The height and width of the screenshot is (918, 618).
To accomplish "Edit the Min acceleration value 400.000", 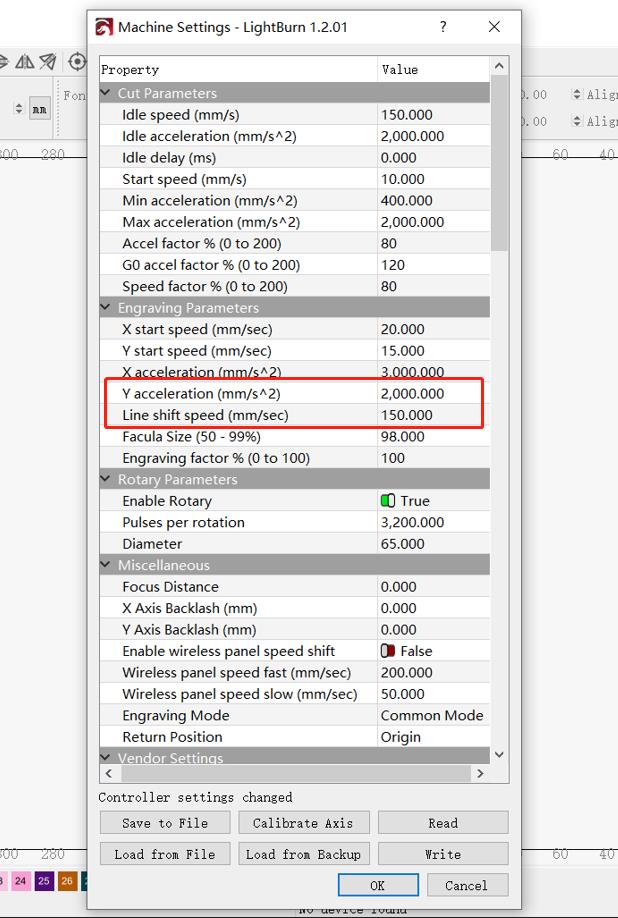I will [x=434, y=200].
